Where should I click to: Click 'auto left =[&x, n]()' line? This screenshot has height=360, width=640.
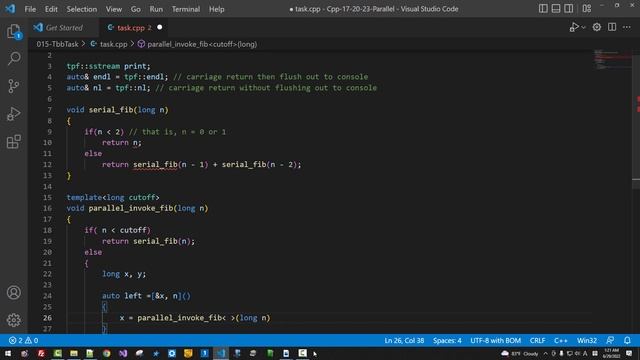(146, 296)
